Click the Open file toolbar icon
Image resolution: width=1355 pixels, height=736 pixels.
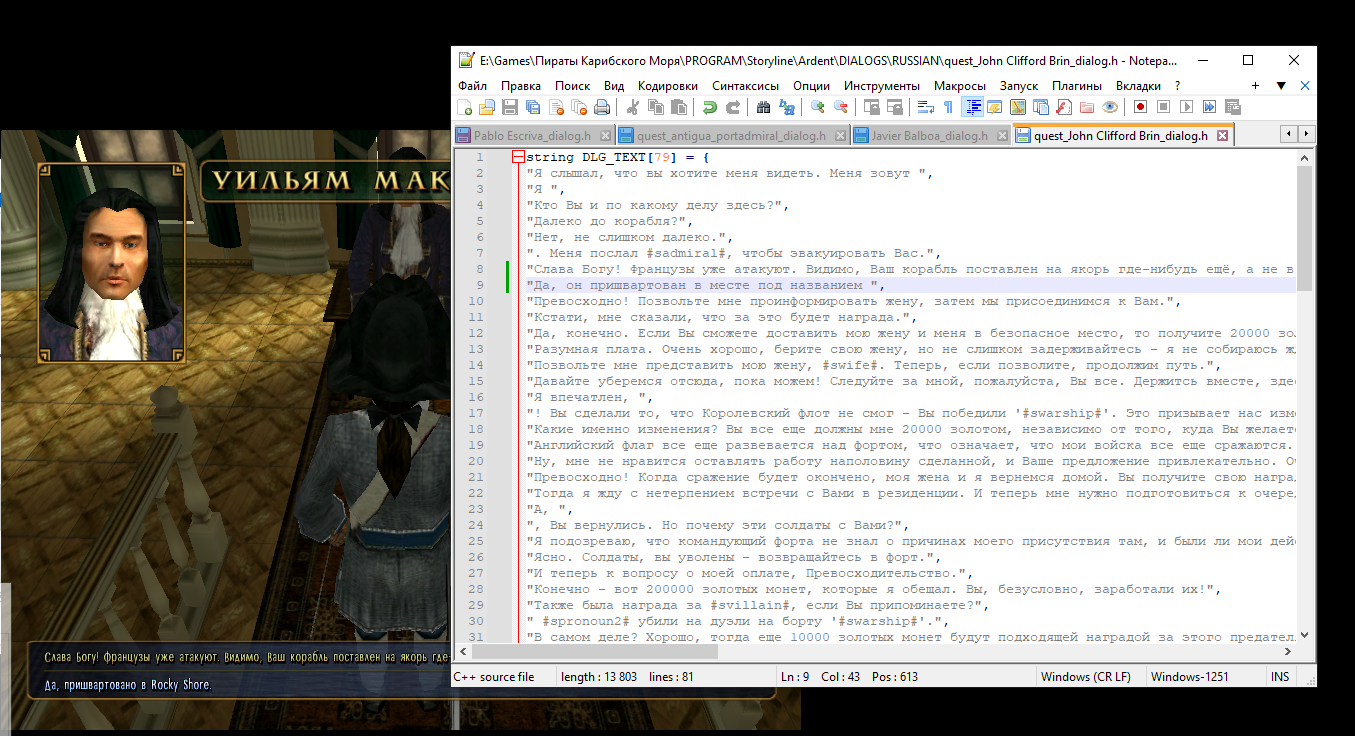point(486,107)
